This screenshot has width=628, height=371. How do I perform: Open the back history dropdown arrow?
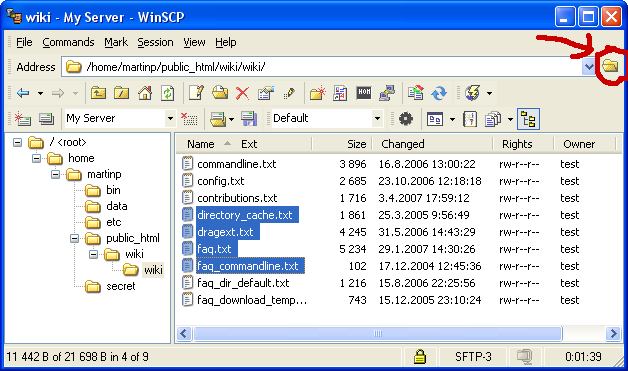[x=40, y=94]
